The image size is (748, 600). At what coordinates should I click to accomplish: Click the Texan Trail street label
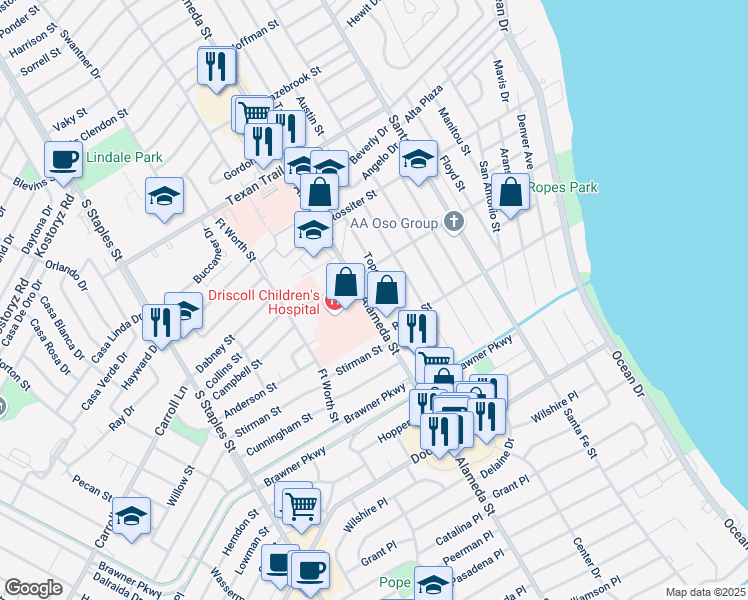pyautogui.click(x=254, y=187)
